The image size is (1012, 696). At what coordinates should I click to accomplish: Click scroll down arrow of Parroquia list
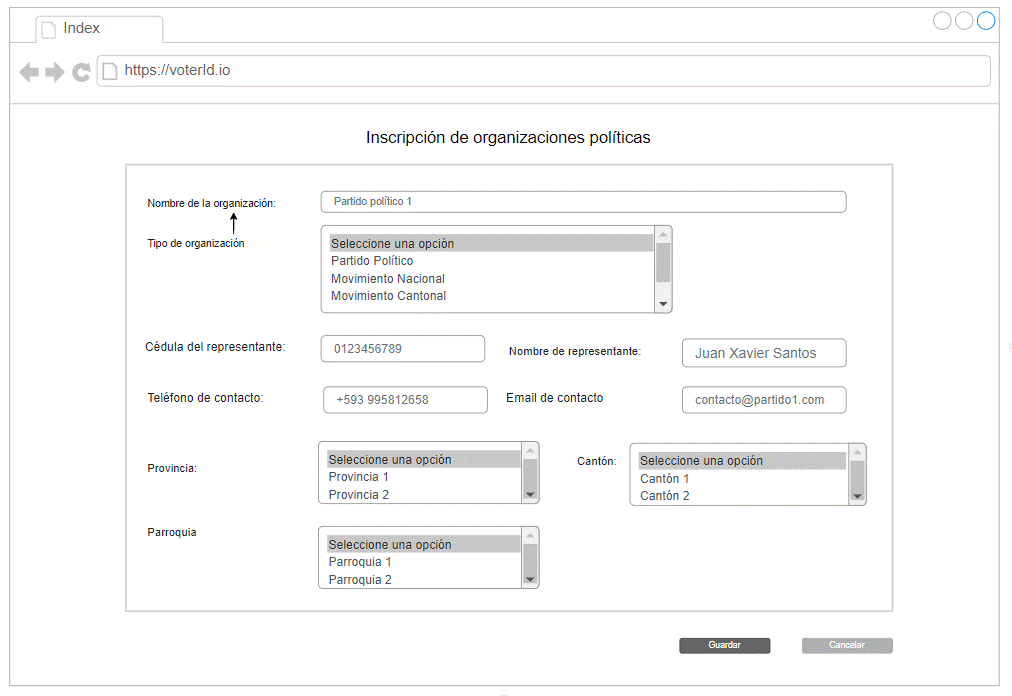tap(530, 580)
